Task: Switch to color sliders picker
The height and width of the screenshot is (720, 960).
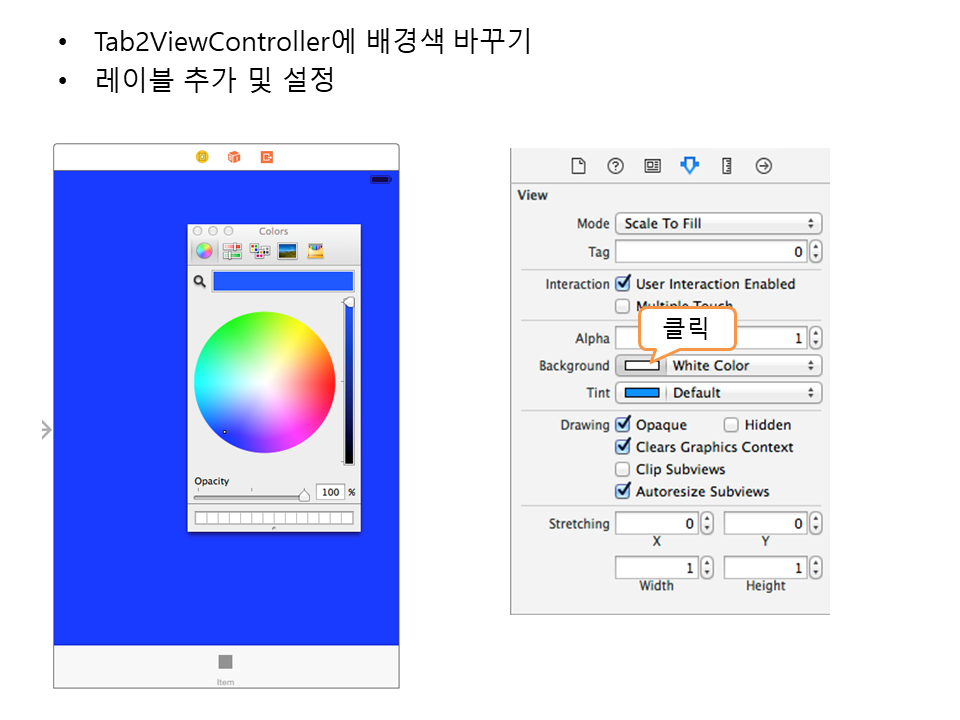Action: coord(231,251)
